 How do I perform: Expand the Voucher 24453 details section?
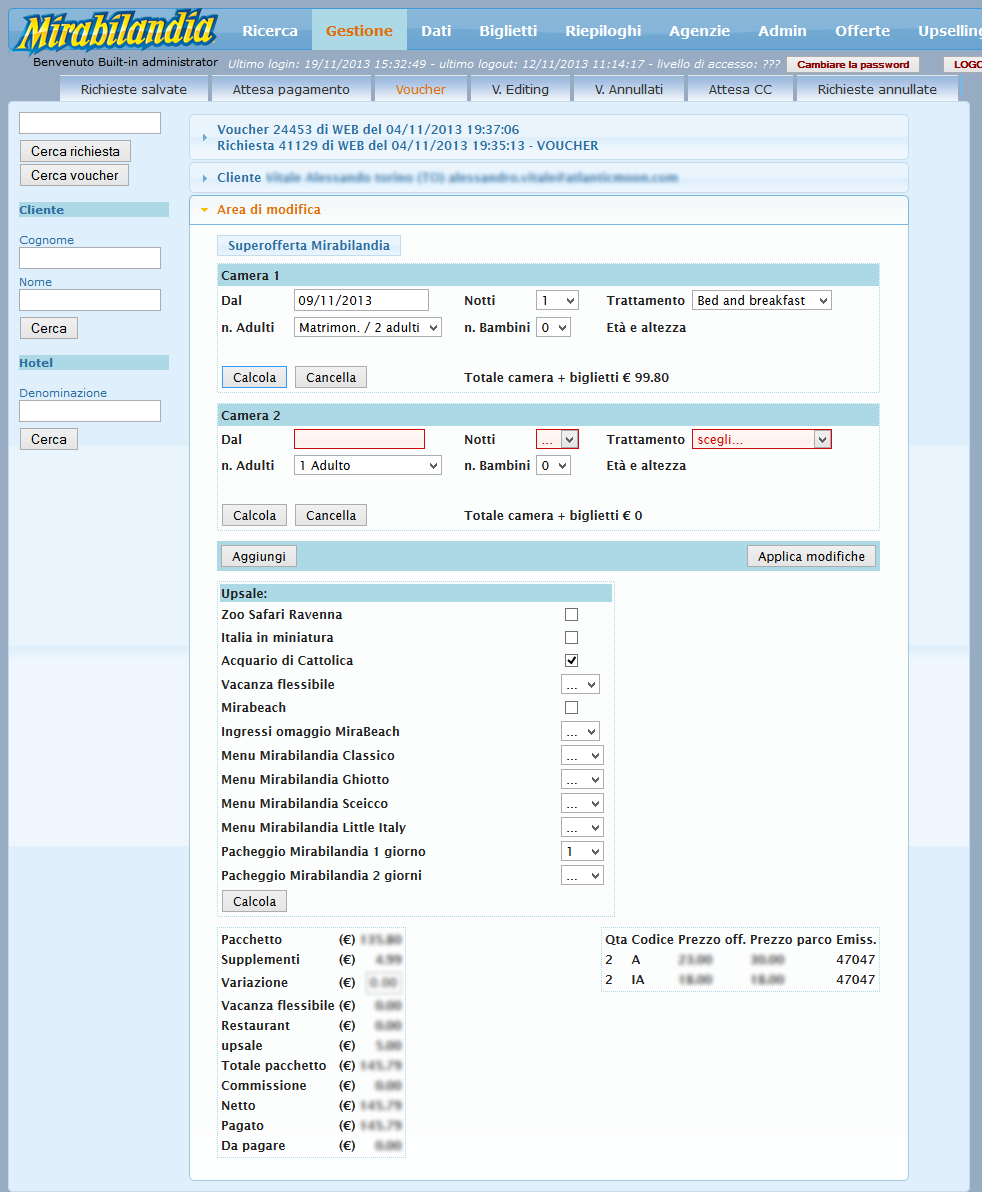point(548,138)
